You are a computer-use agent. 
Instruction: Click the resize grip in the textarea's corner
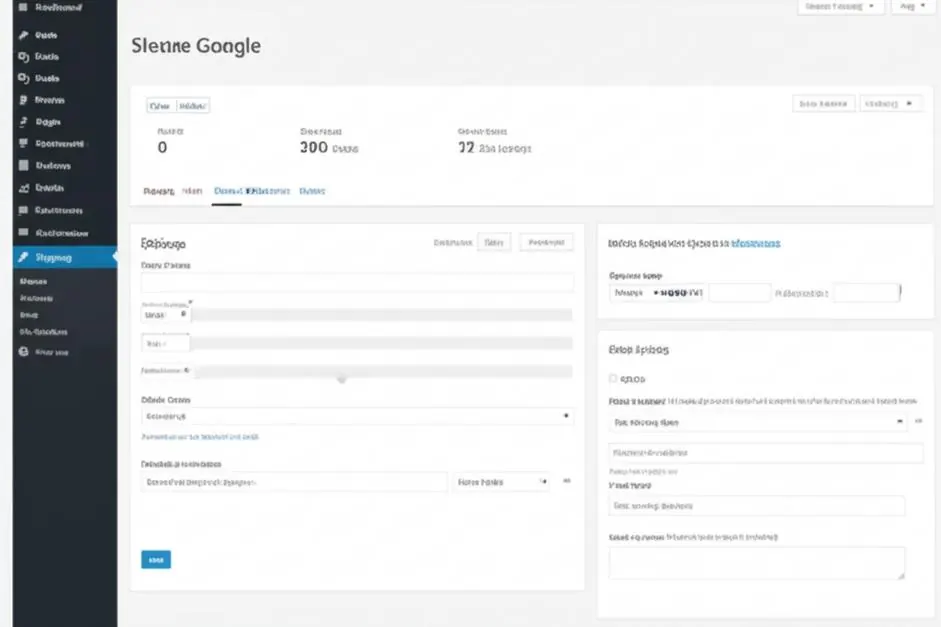900,575
